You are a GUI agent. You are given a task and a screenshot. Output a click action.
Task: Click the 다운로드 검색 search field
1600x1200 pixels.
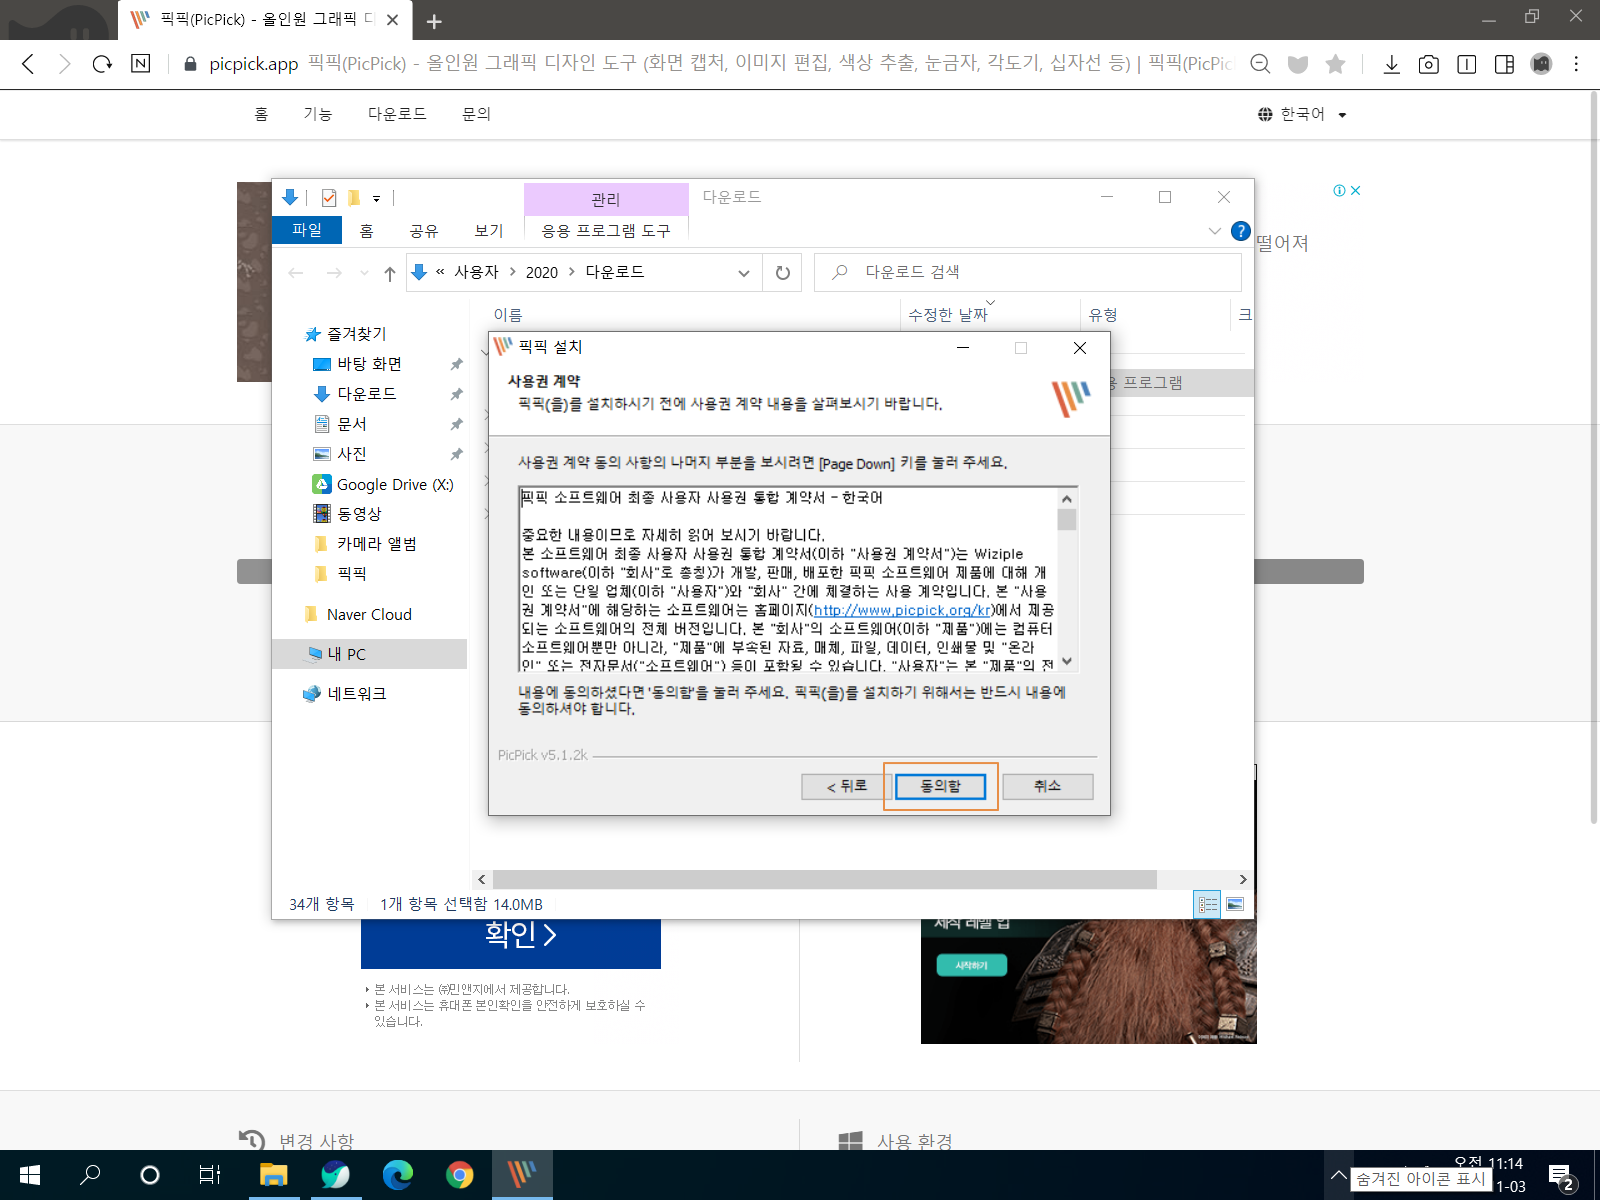[x=1028, y=272]
